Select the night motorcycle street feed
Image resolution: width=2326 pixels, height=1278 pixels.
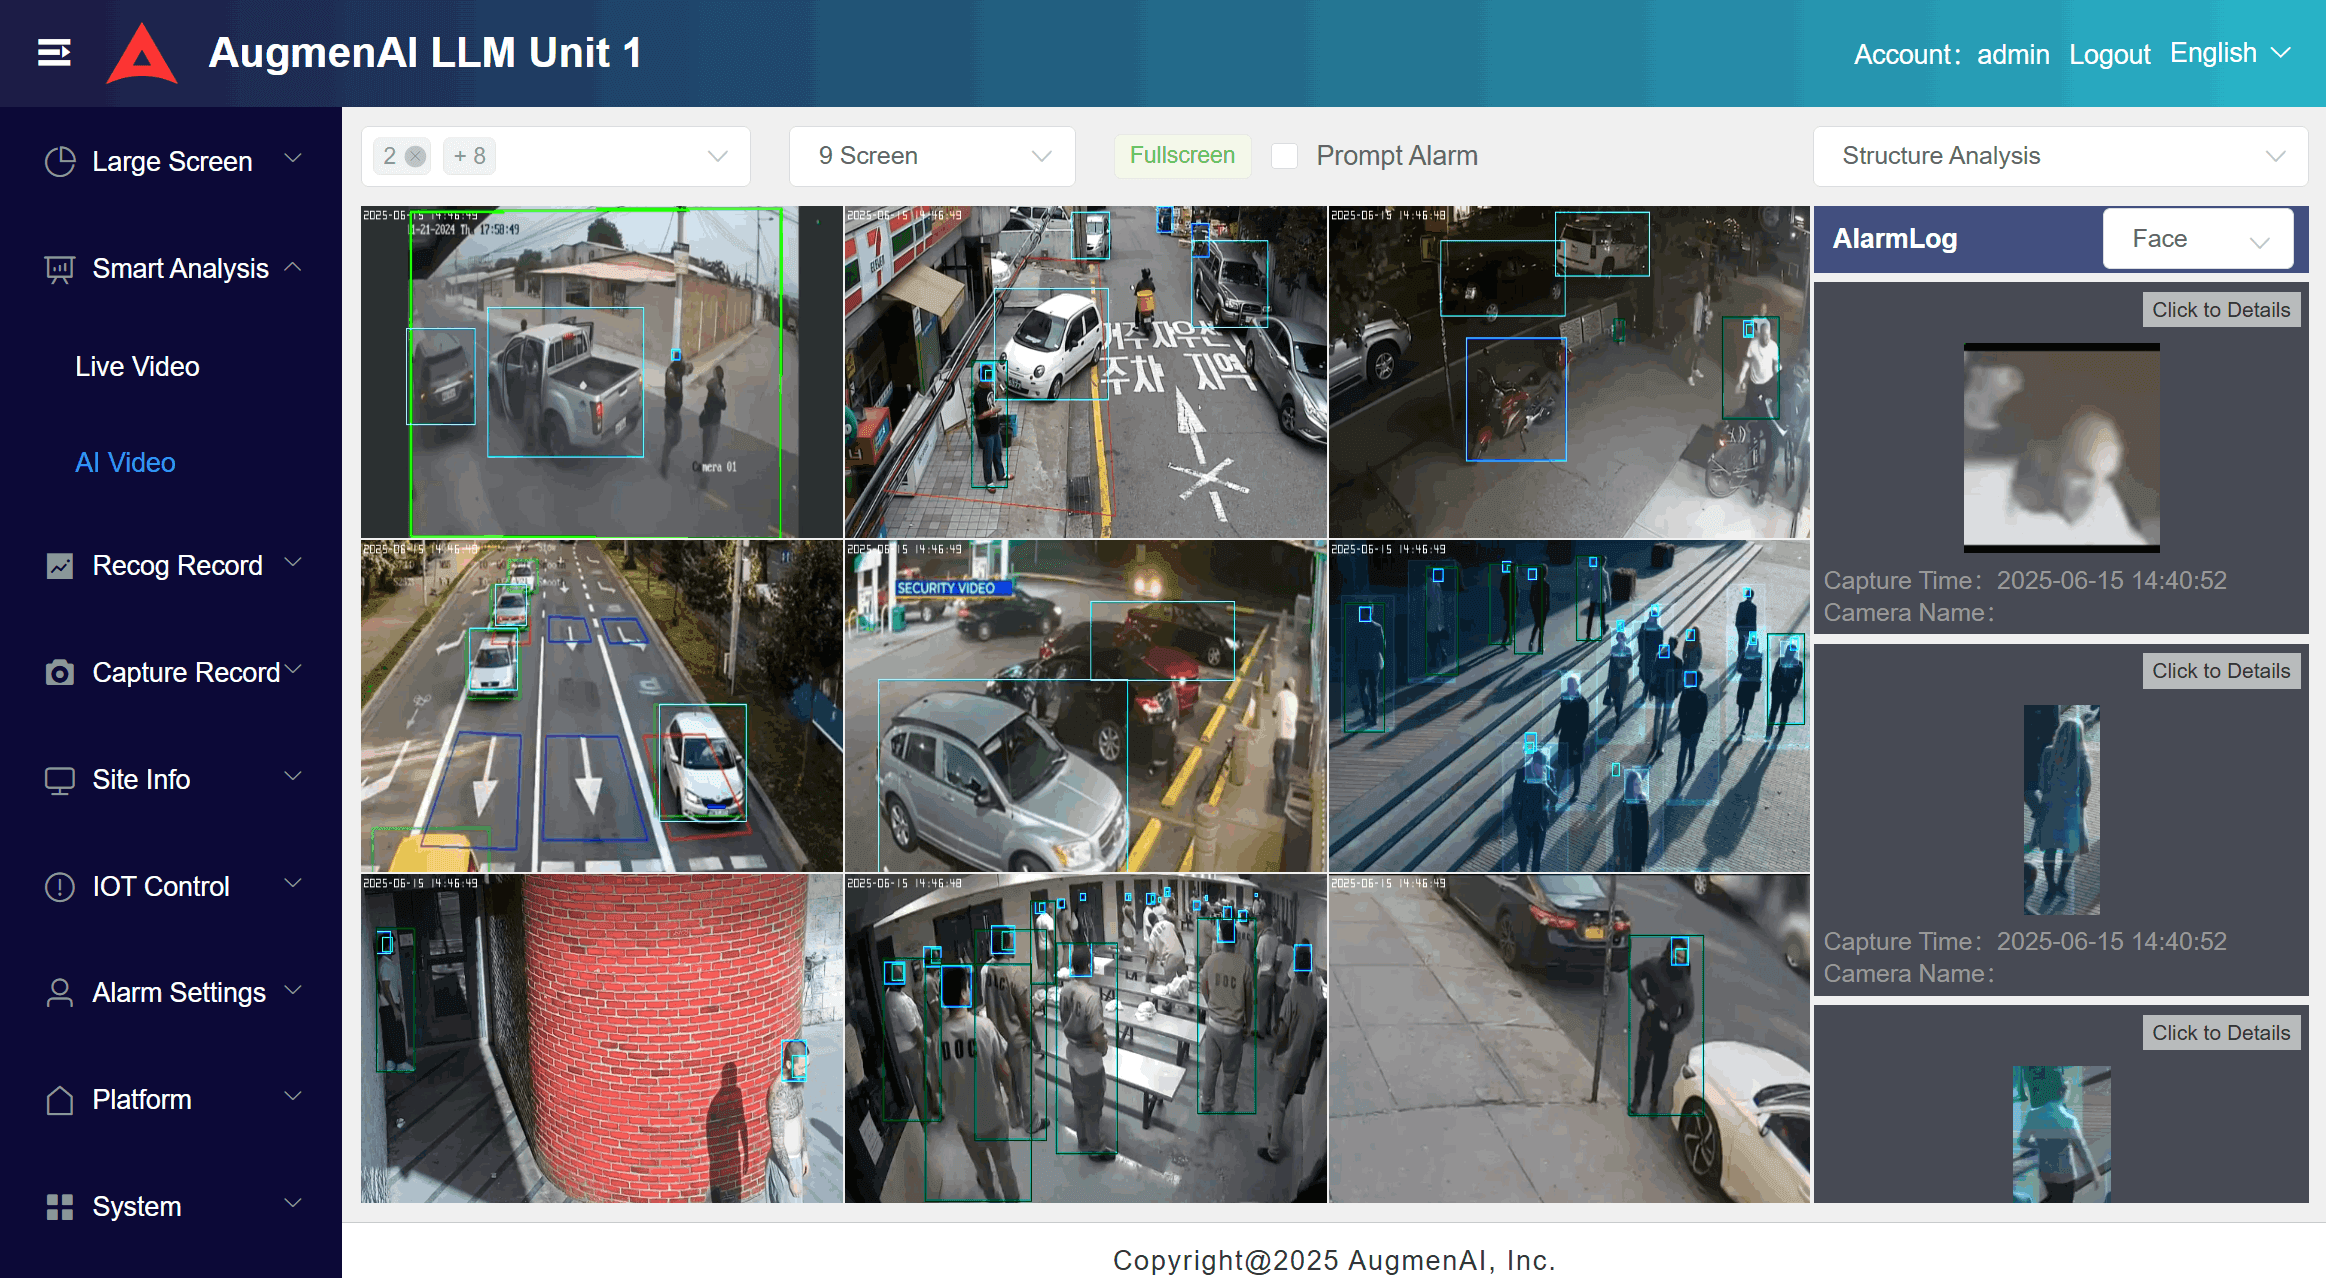coord(1569,372)
